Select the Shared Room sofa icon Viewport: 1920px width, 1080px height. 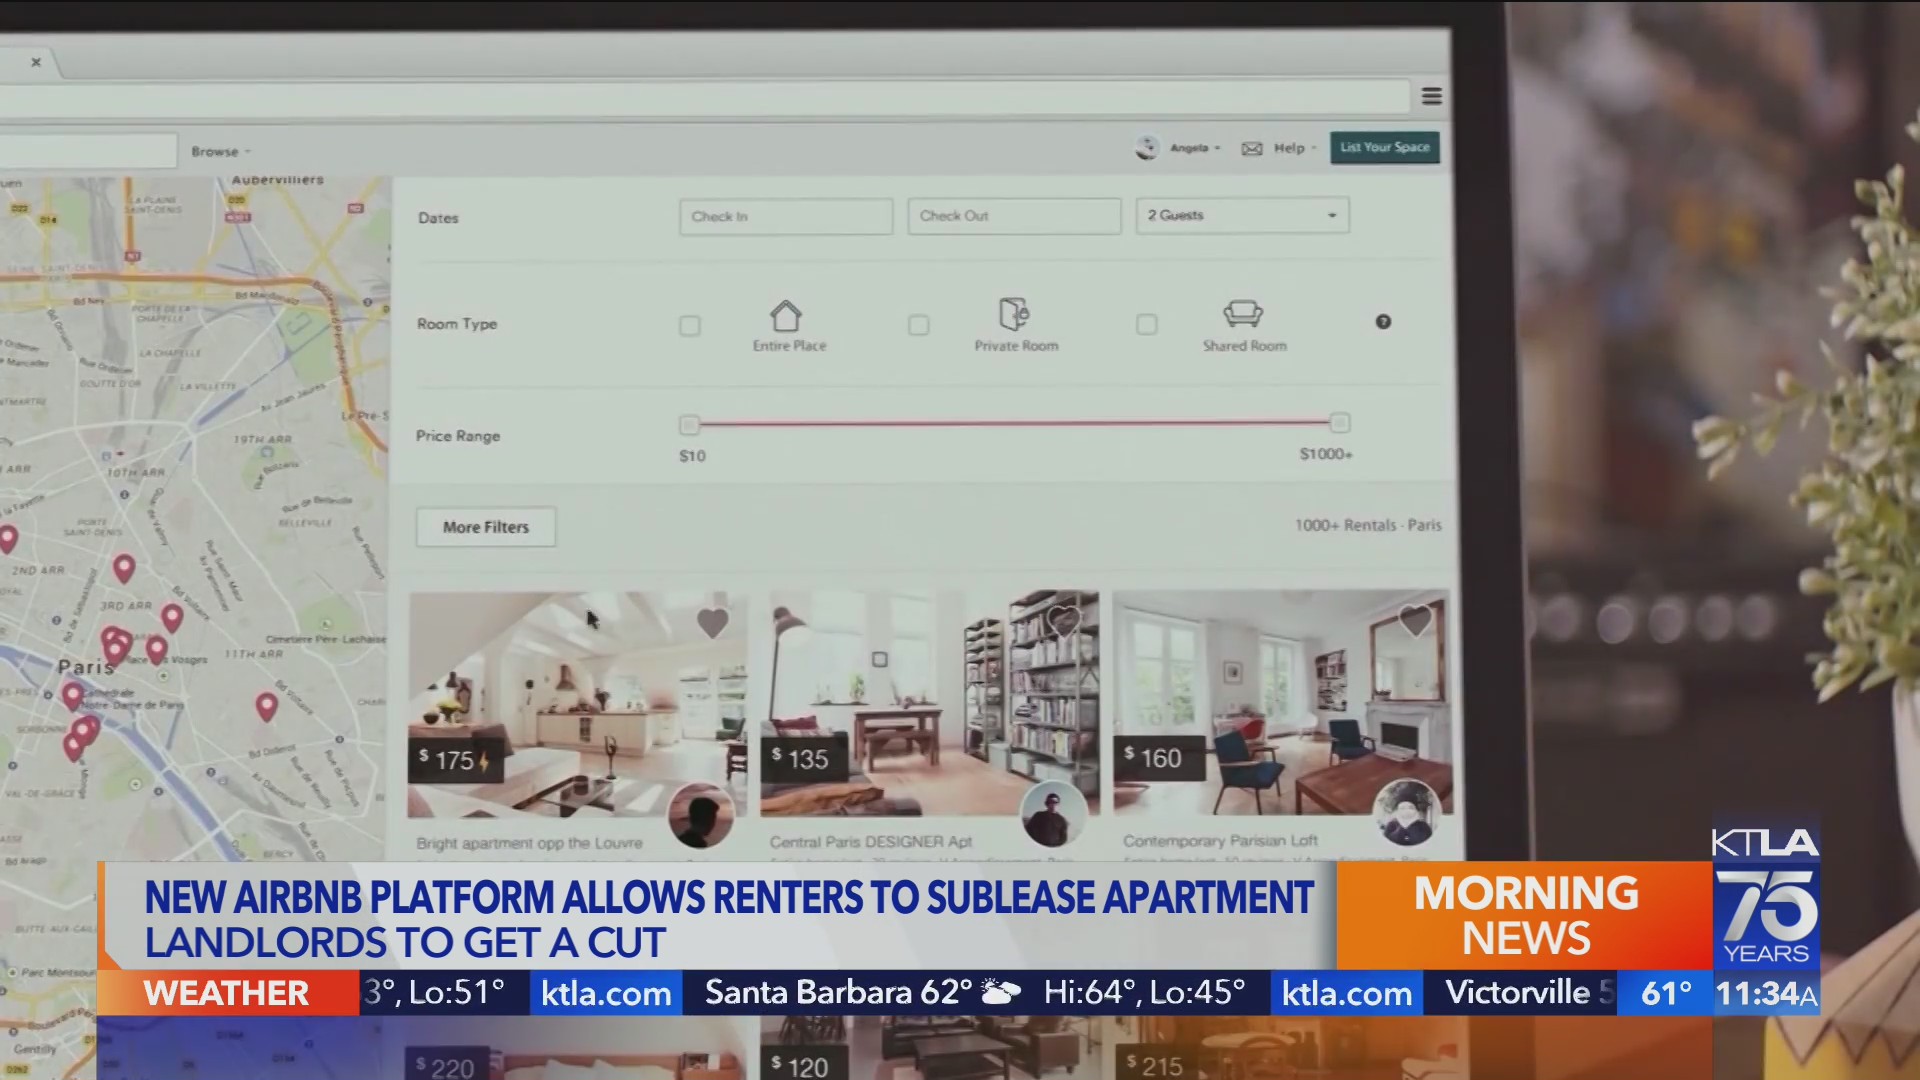[1242, 316]
